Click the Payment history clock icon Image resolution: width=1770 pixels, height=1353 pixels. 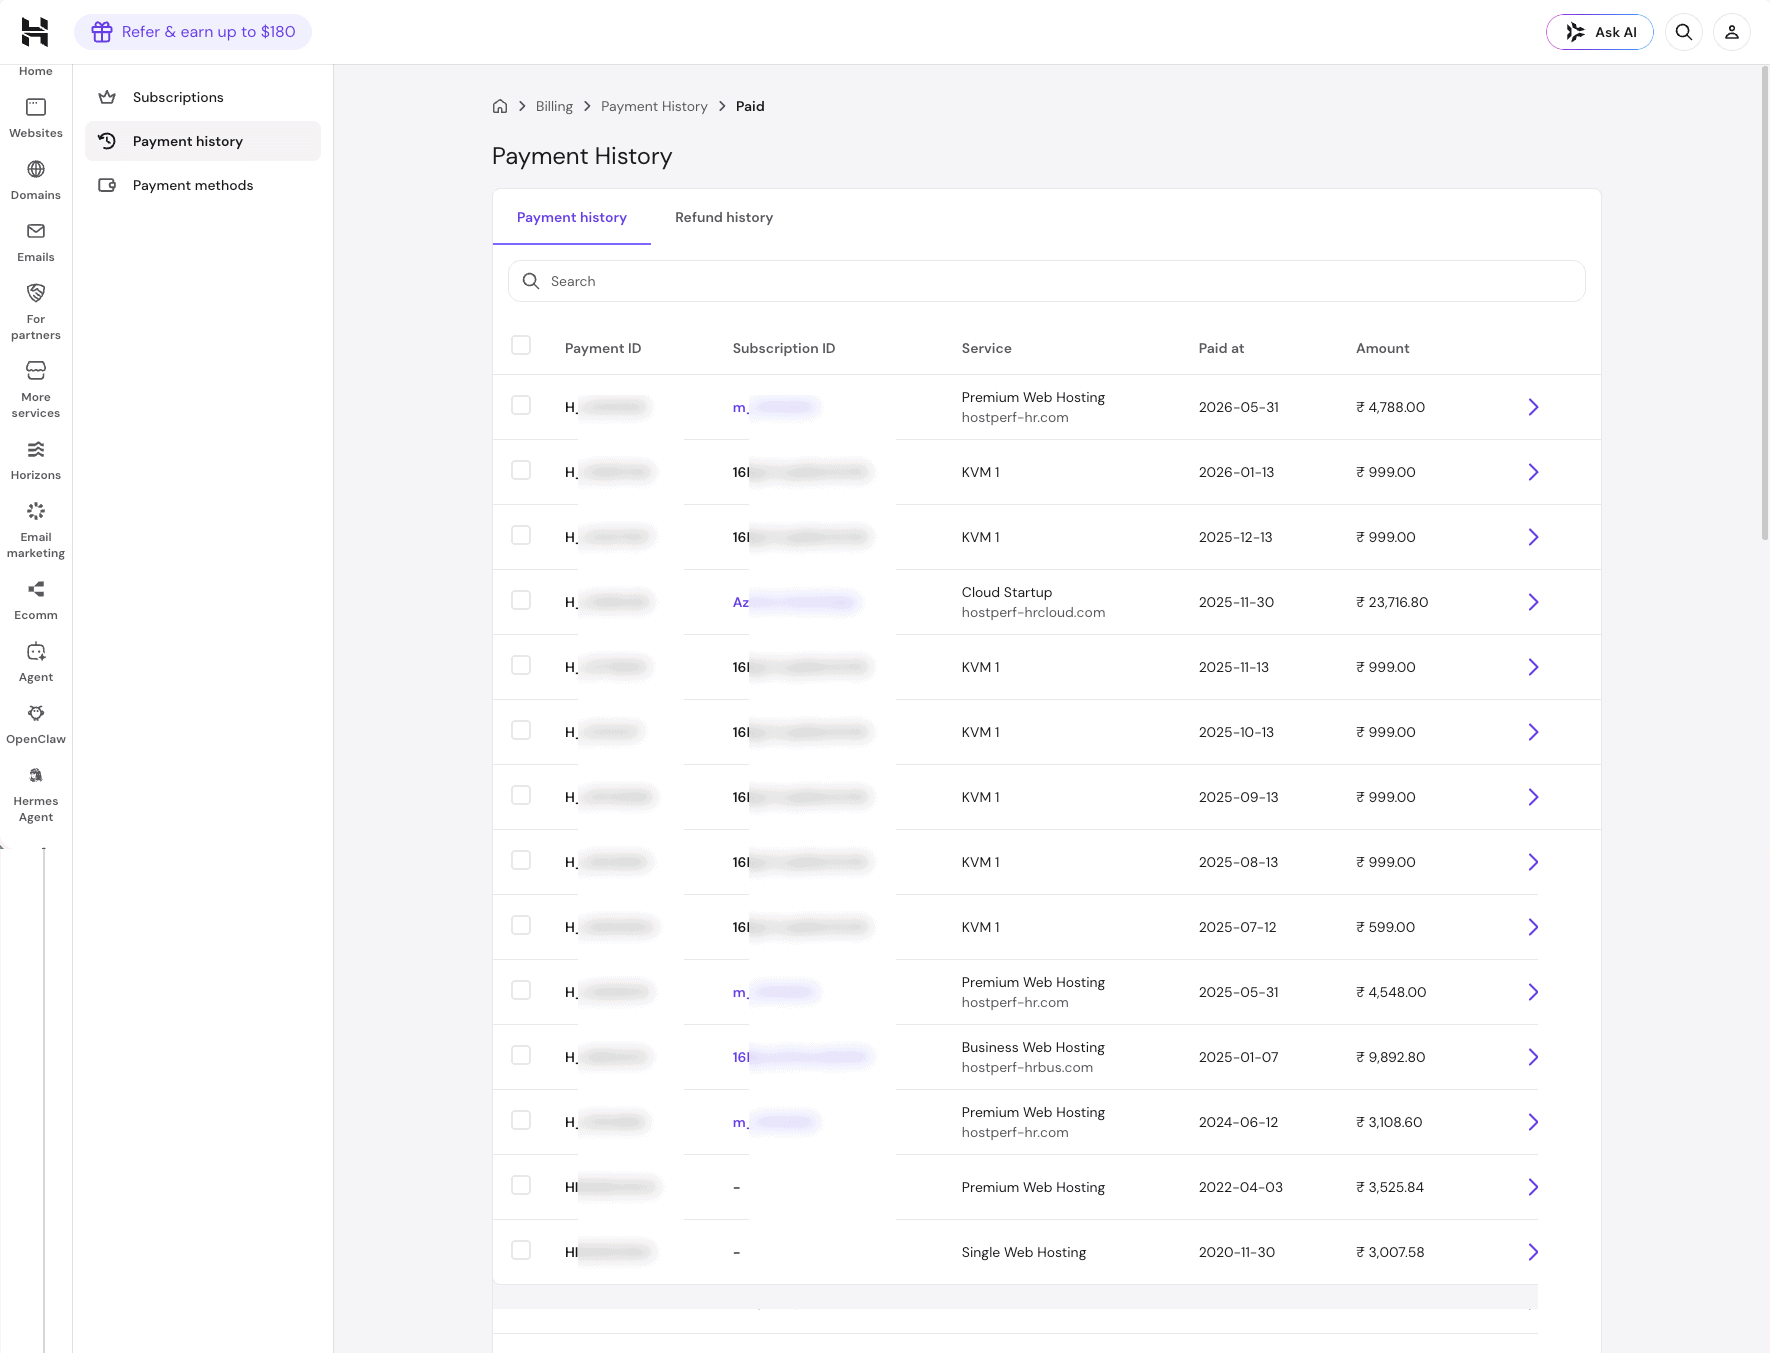pyautogui.click(x=107, y=141)
